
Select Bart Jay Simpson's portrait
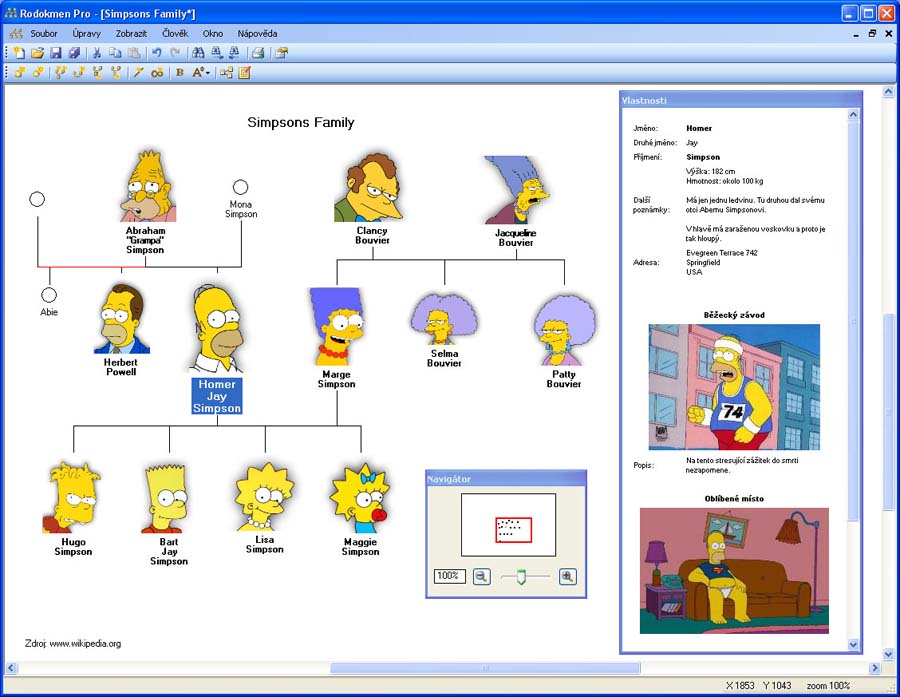tap(166, 499)
